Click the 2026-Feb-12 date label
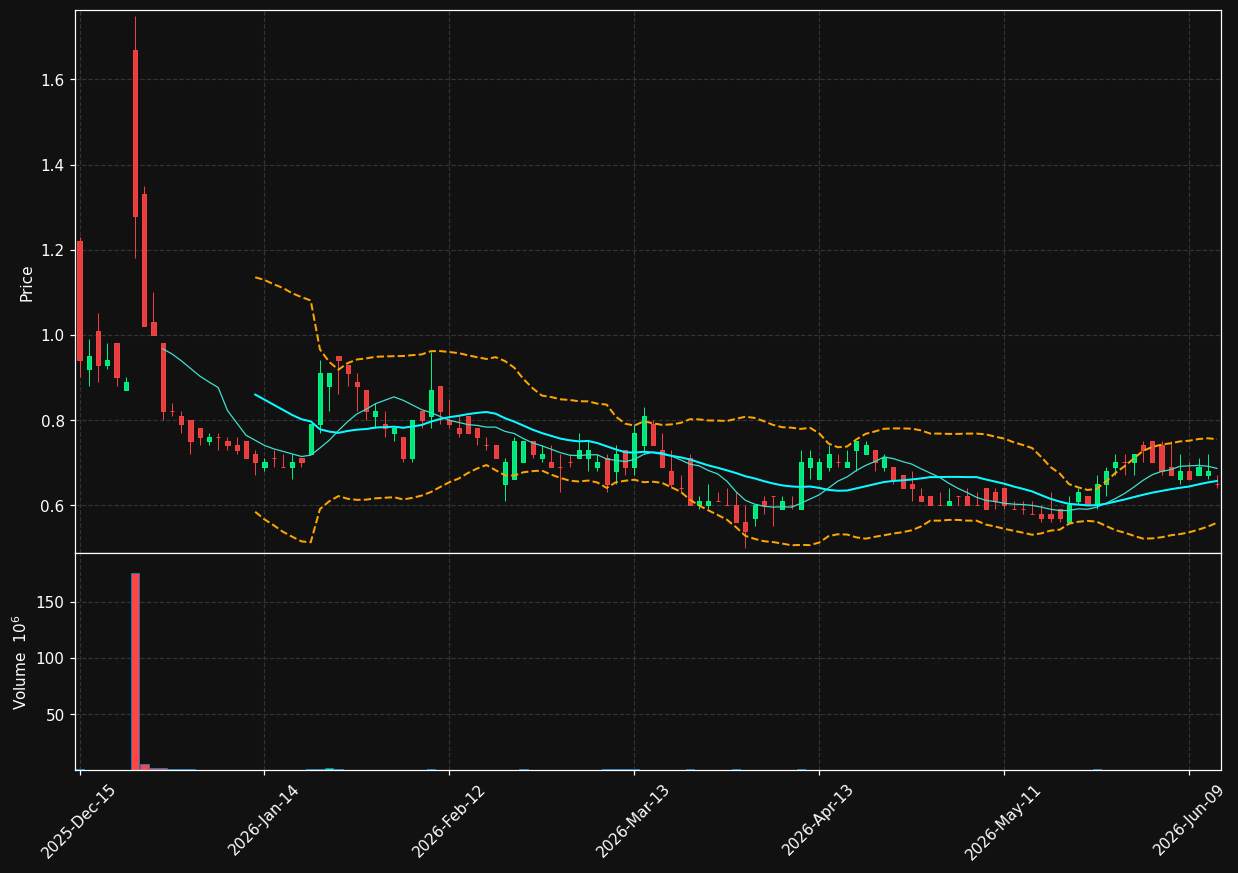 tap(448, 821)
